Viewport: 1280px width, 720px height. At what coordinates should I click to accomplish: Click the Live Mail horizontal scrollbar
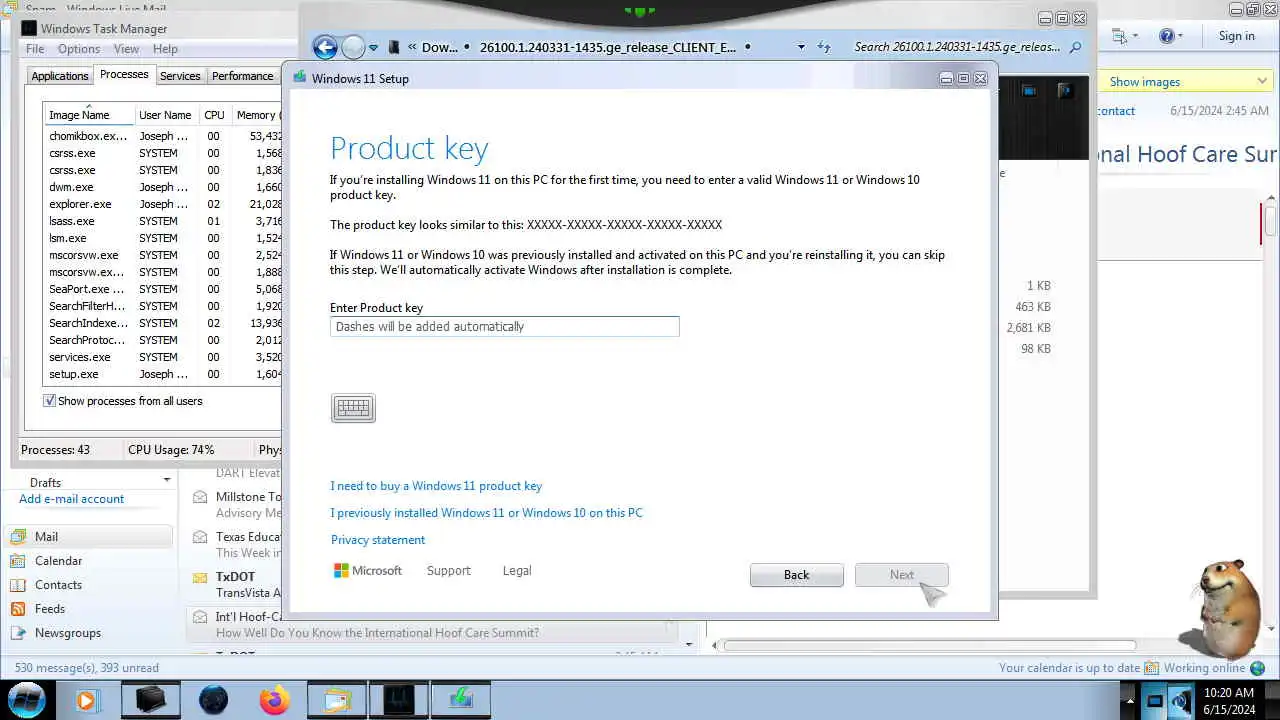click(930, 645)
